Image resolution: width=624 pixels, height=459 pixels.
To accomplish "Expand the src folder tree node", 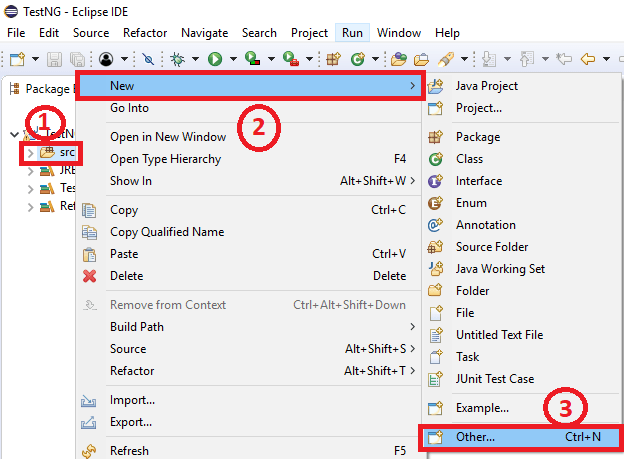I will (x=30, y=153).
